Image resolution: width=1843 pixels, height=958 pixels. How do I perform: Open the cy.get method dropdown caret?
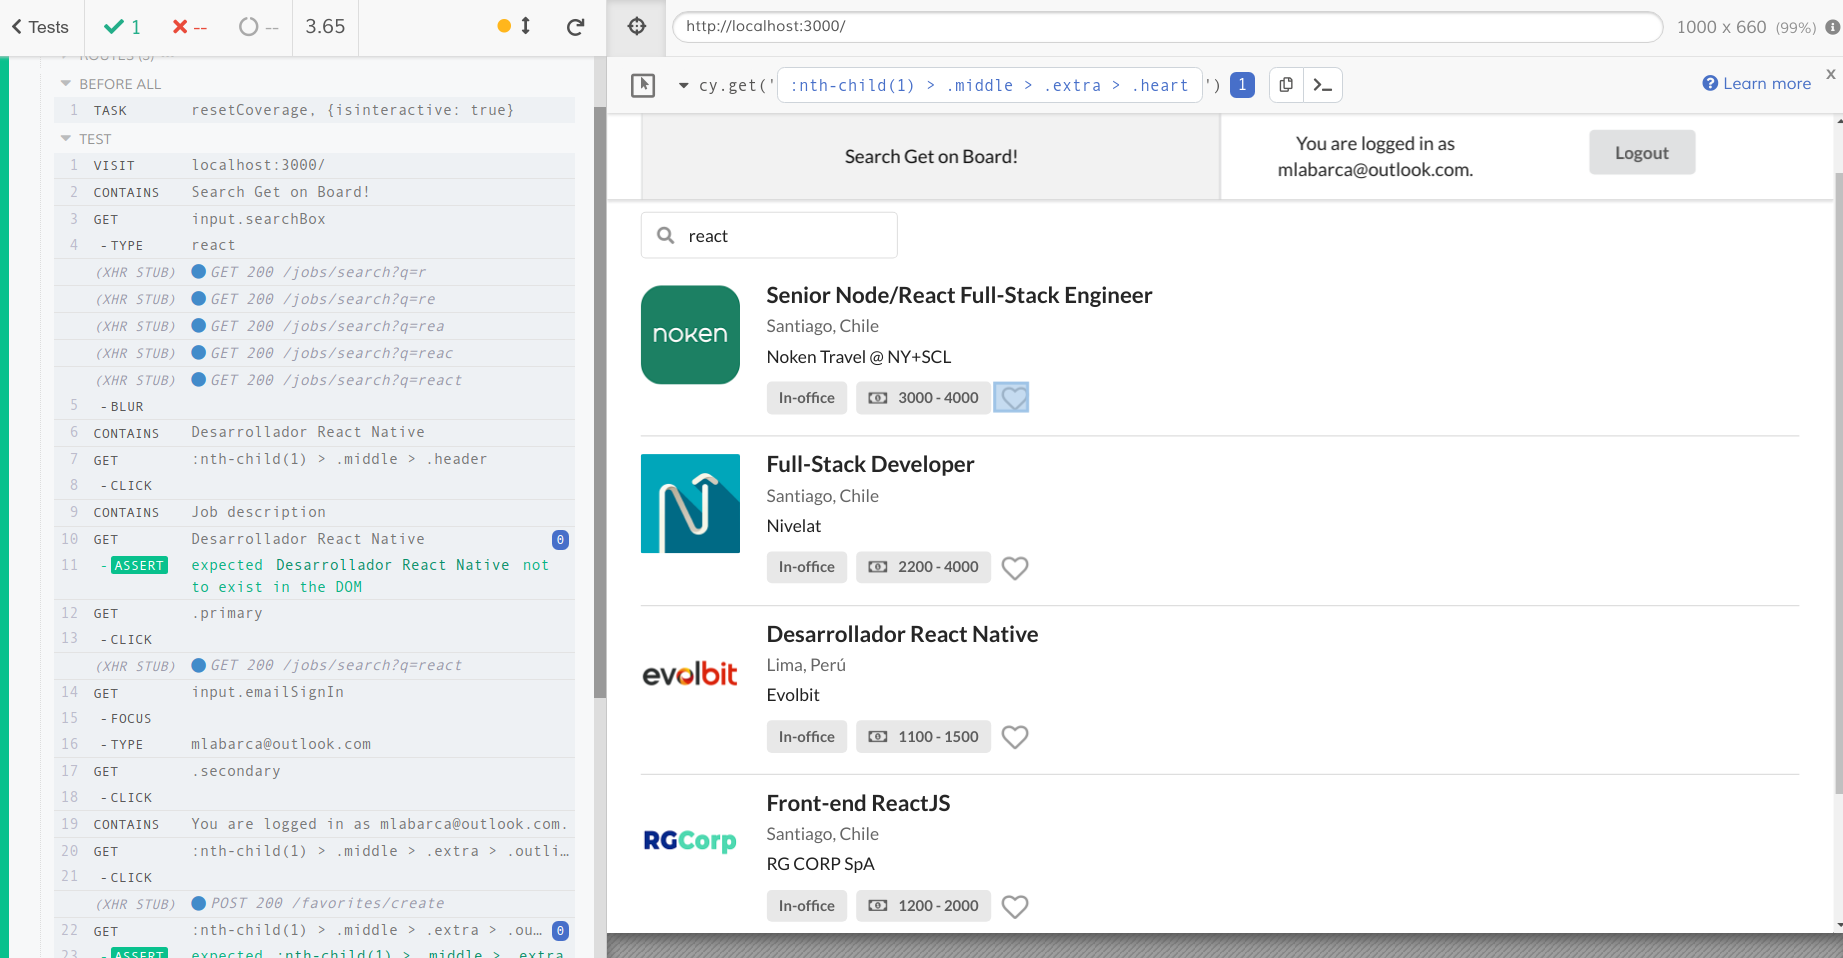(x=684, y=86)
